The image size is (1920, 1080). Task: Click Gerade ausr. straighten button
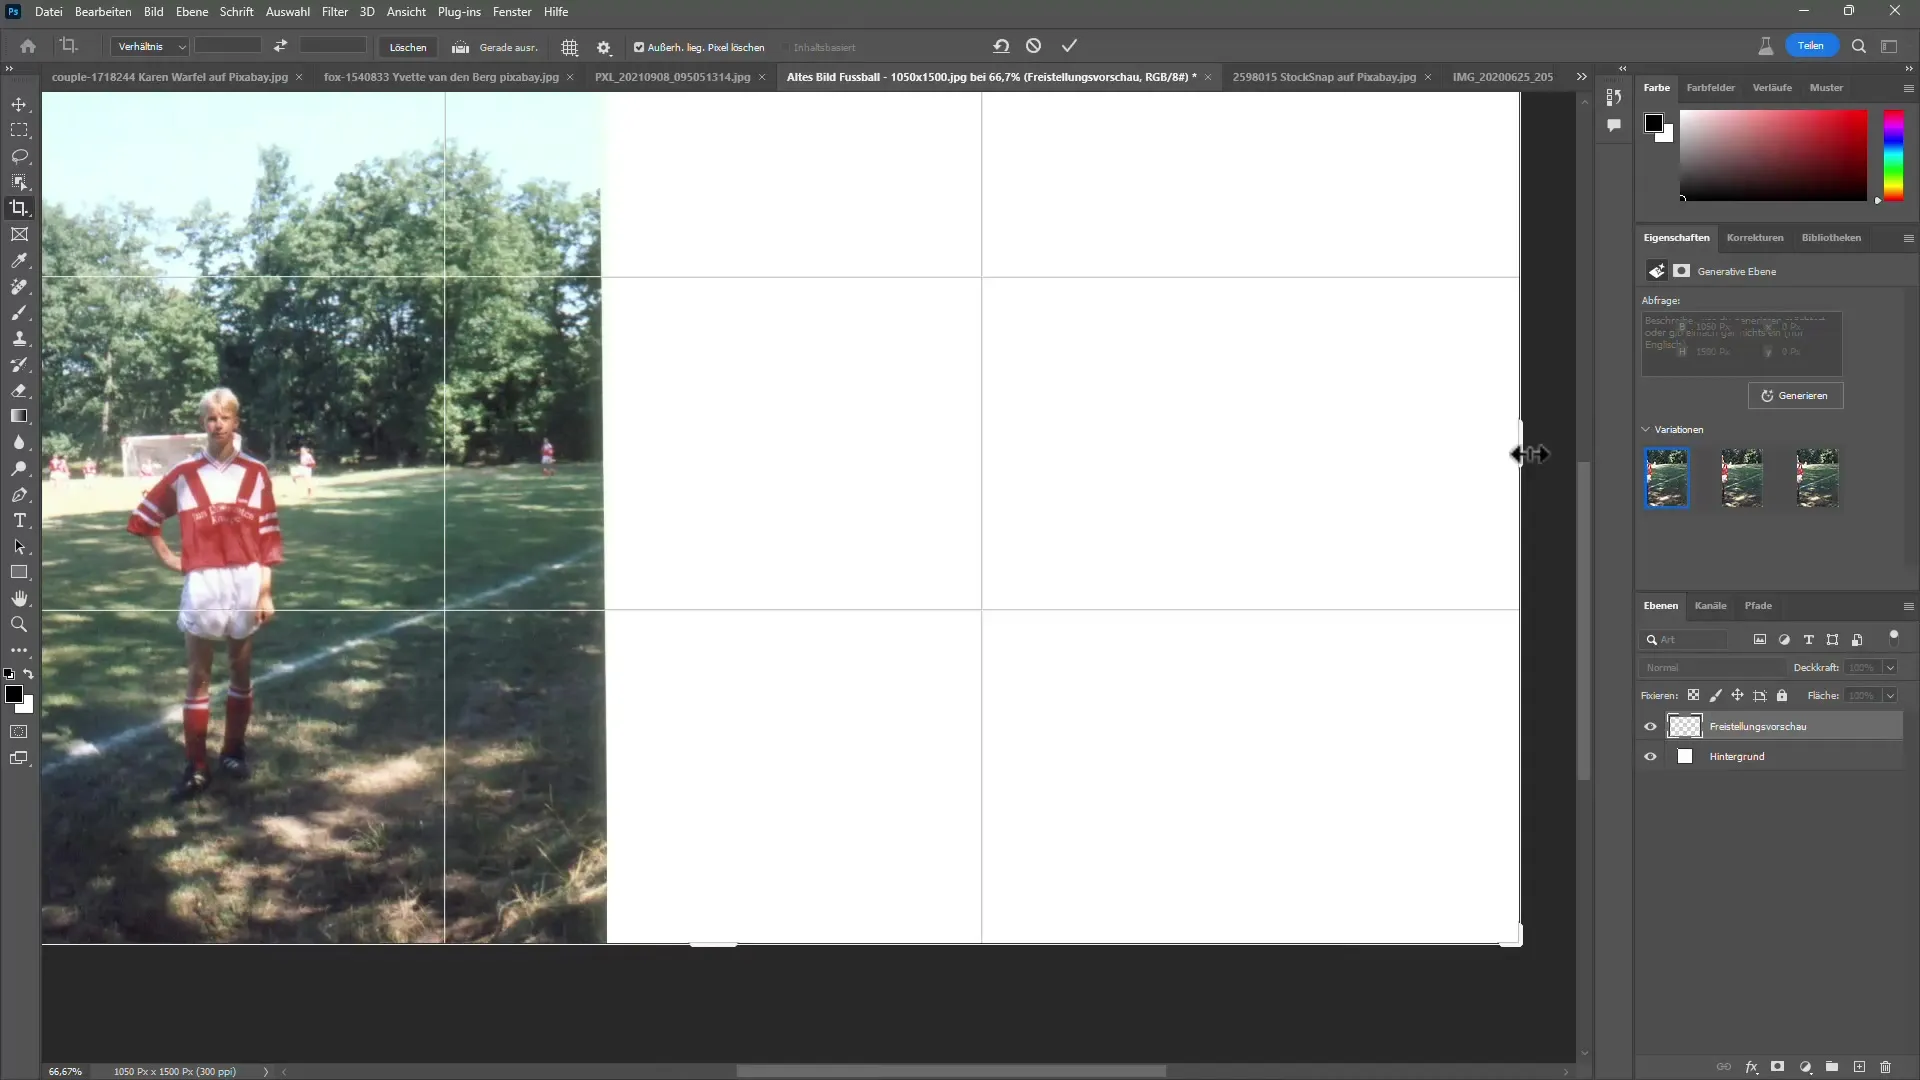tap(495, 47)
